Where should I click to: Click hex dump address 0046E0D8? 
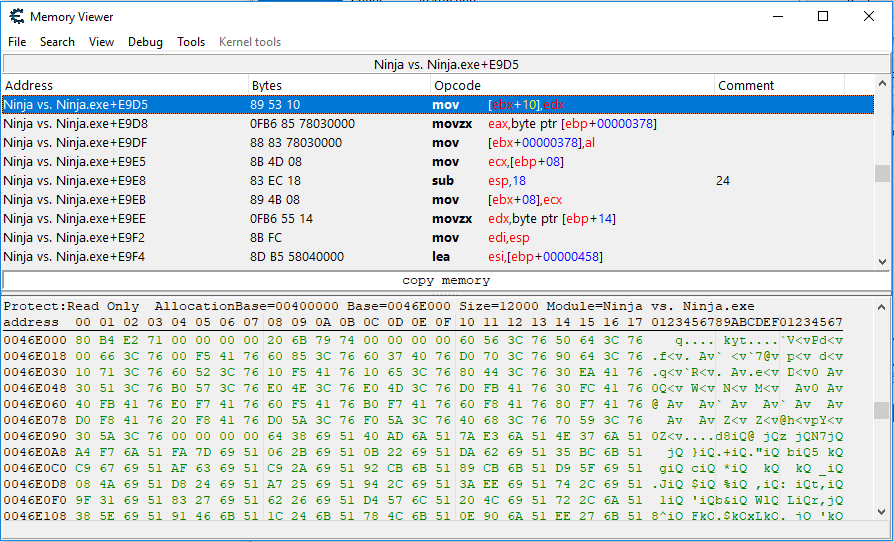(35, 484)
